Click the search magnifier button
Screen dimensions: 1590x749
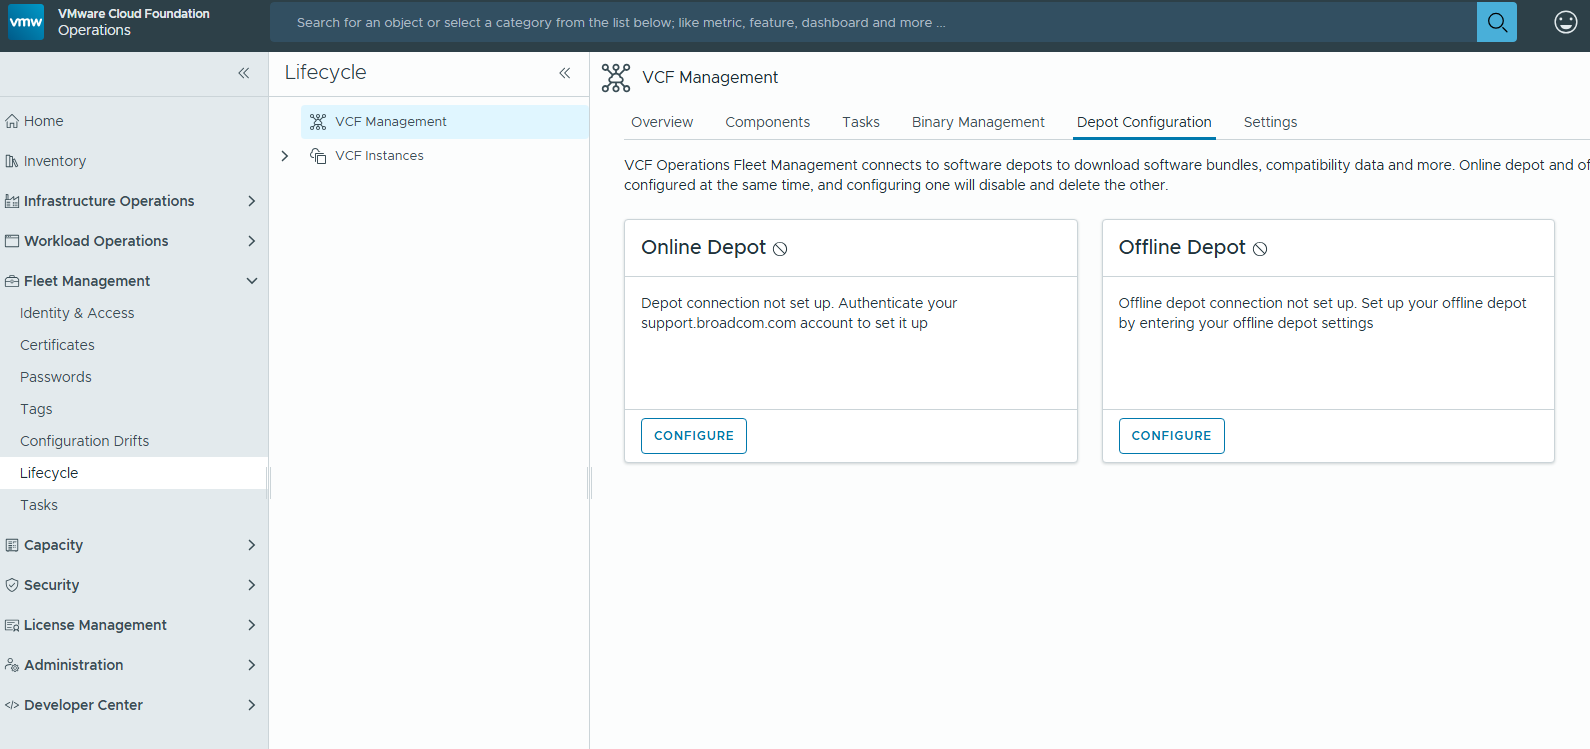(x=1496, y=22)
